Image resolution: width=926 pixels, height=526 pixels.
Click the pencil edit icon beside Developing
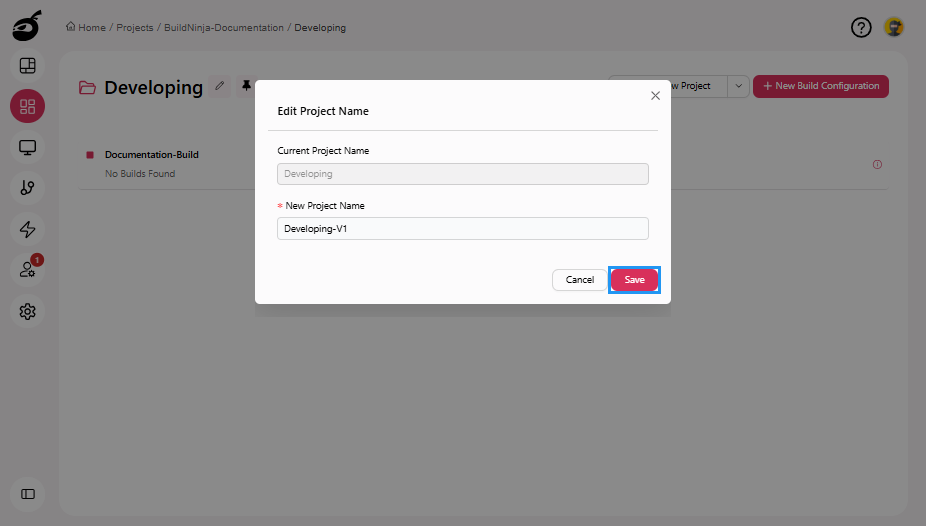(x=220, y=86)
